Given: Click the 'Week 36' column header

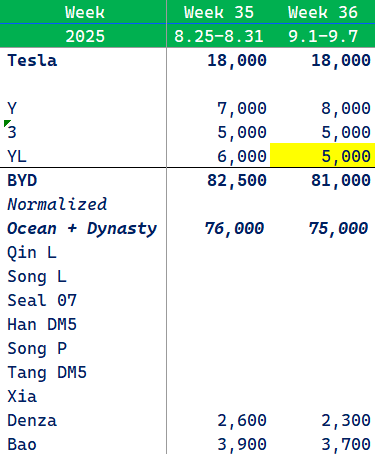Looking at the screenshot, I should [x=323, y=12].
